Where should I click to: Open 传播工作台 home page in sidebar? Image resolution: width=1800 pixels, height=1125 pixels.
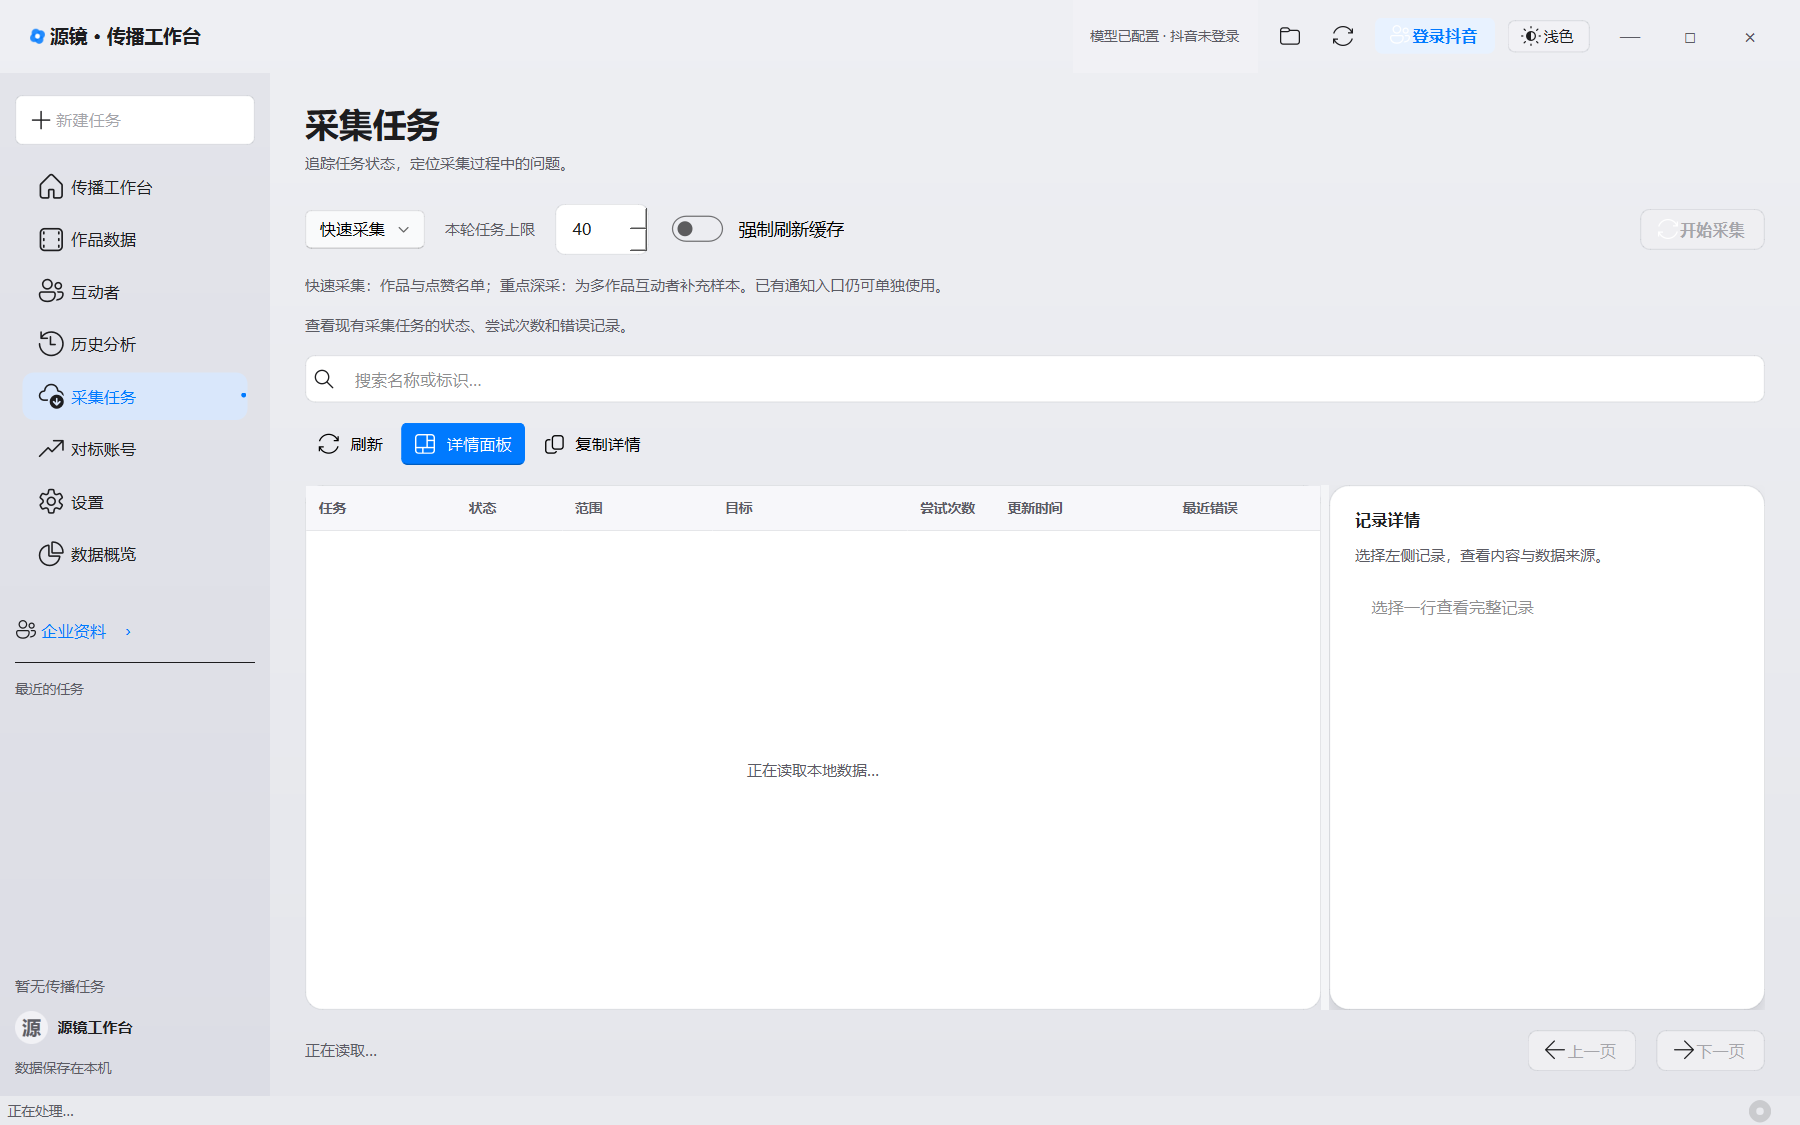click(135, 187)
